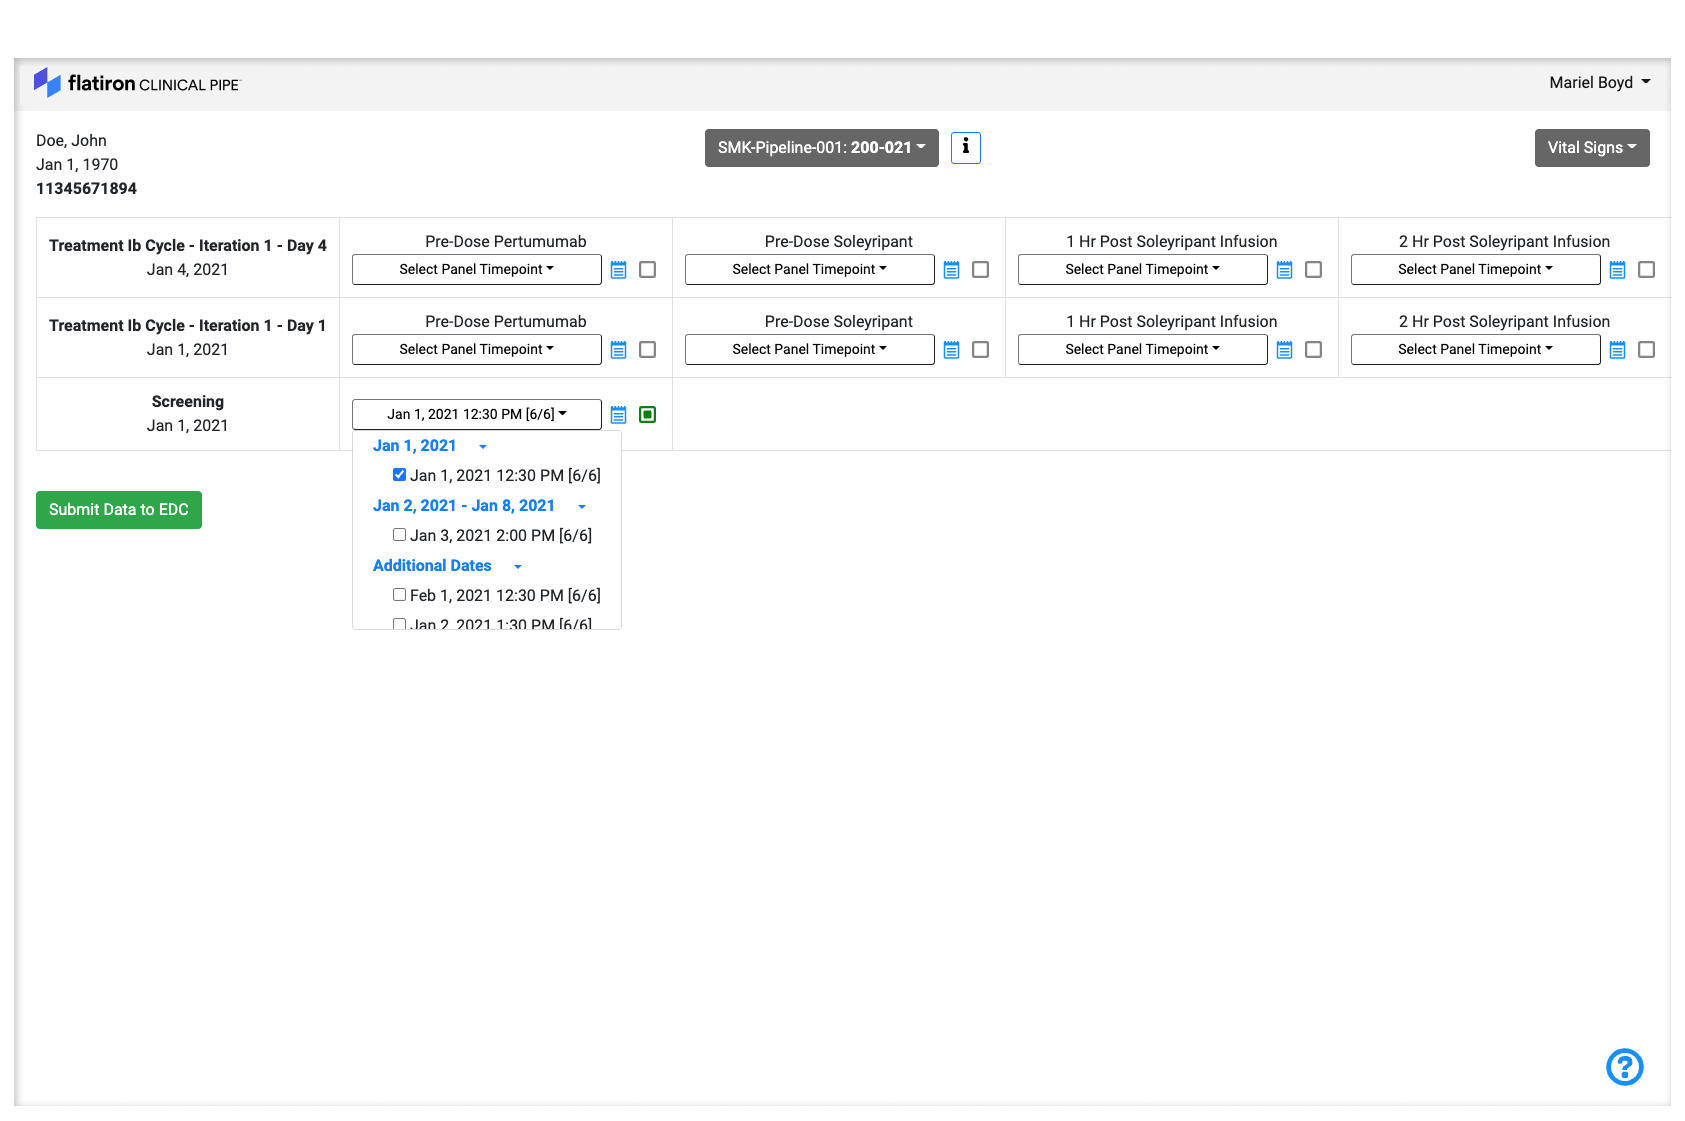Open the SMK-Pipeline-001 study dropdown
Image resolution: width=1685 pixels, height=1121 pixels.
click(x=821, y=148)
